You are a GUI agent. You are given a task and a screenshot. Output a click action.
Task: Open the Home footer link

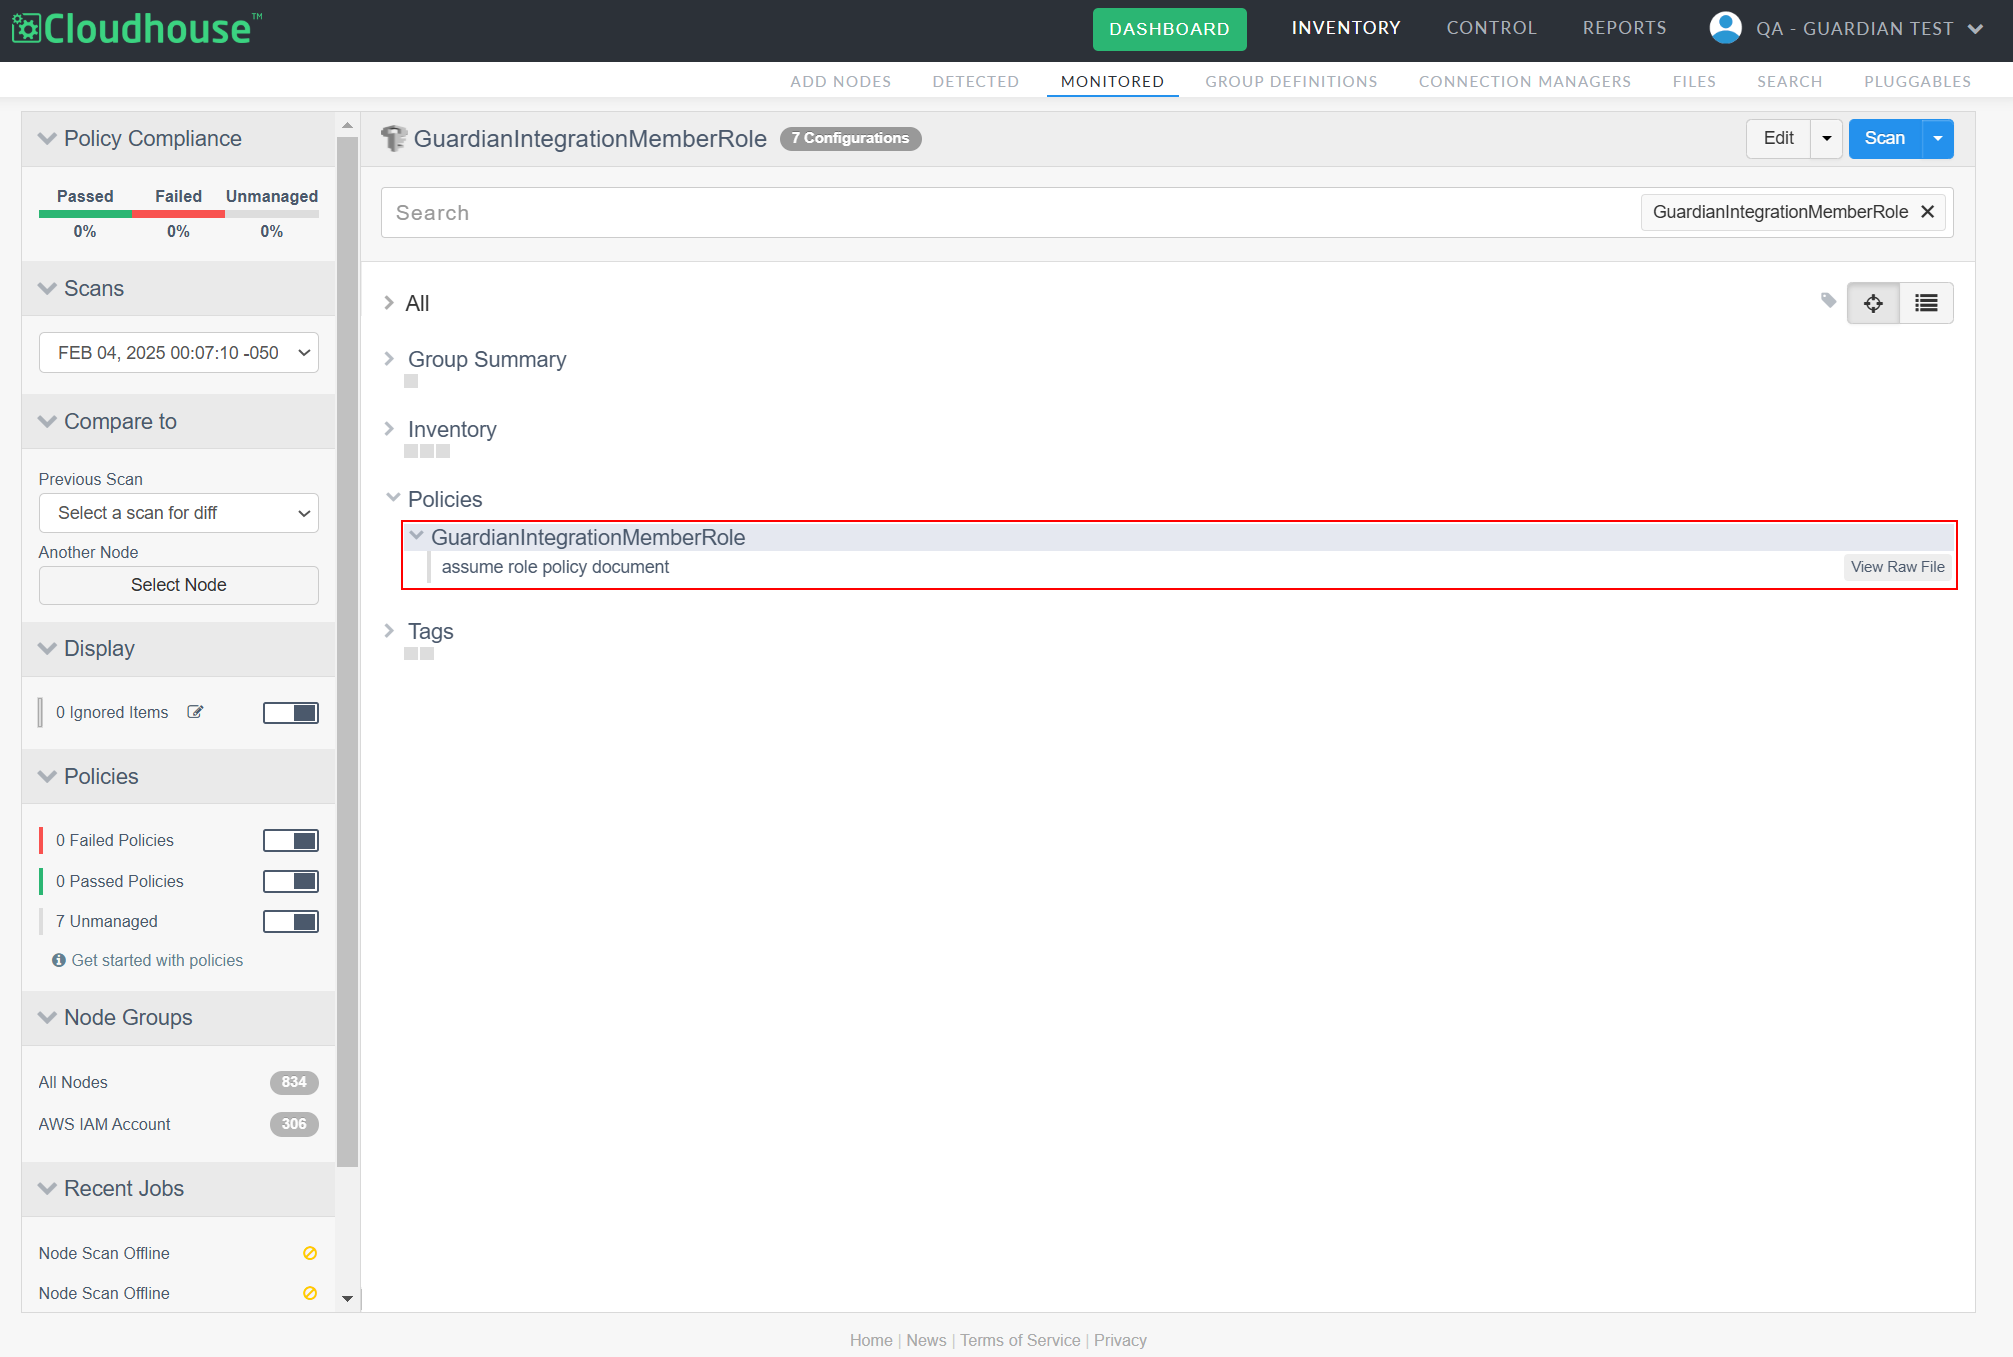point(871,1340)
